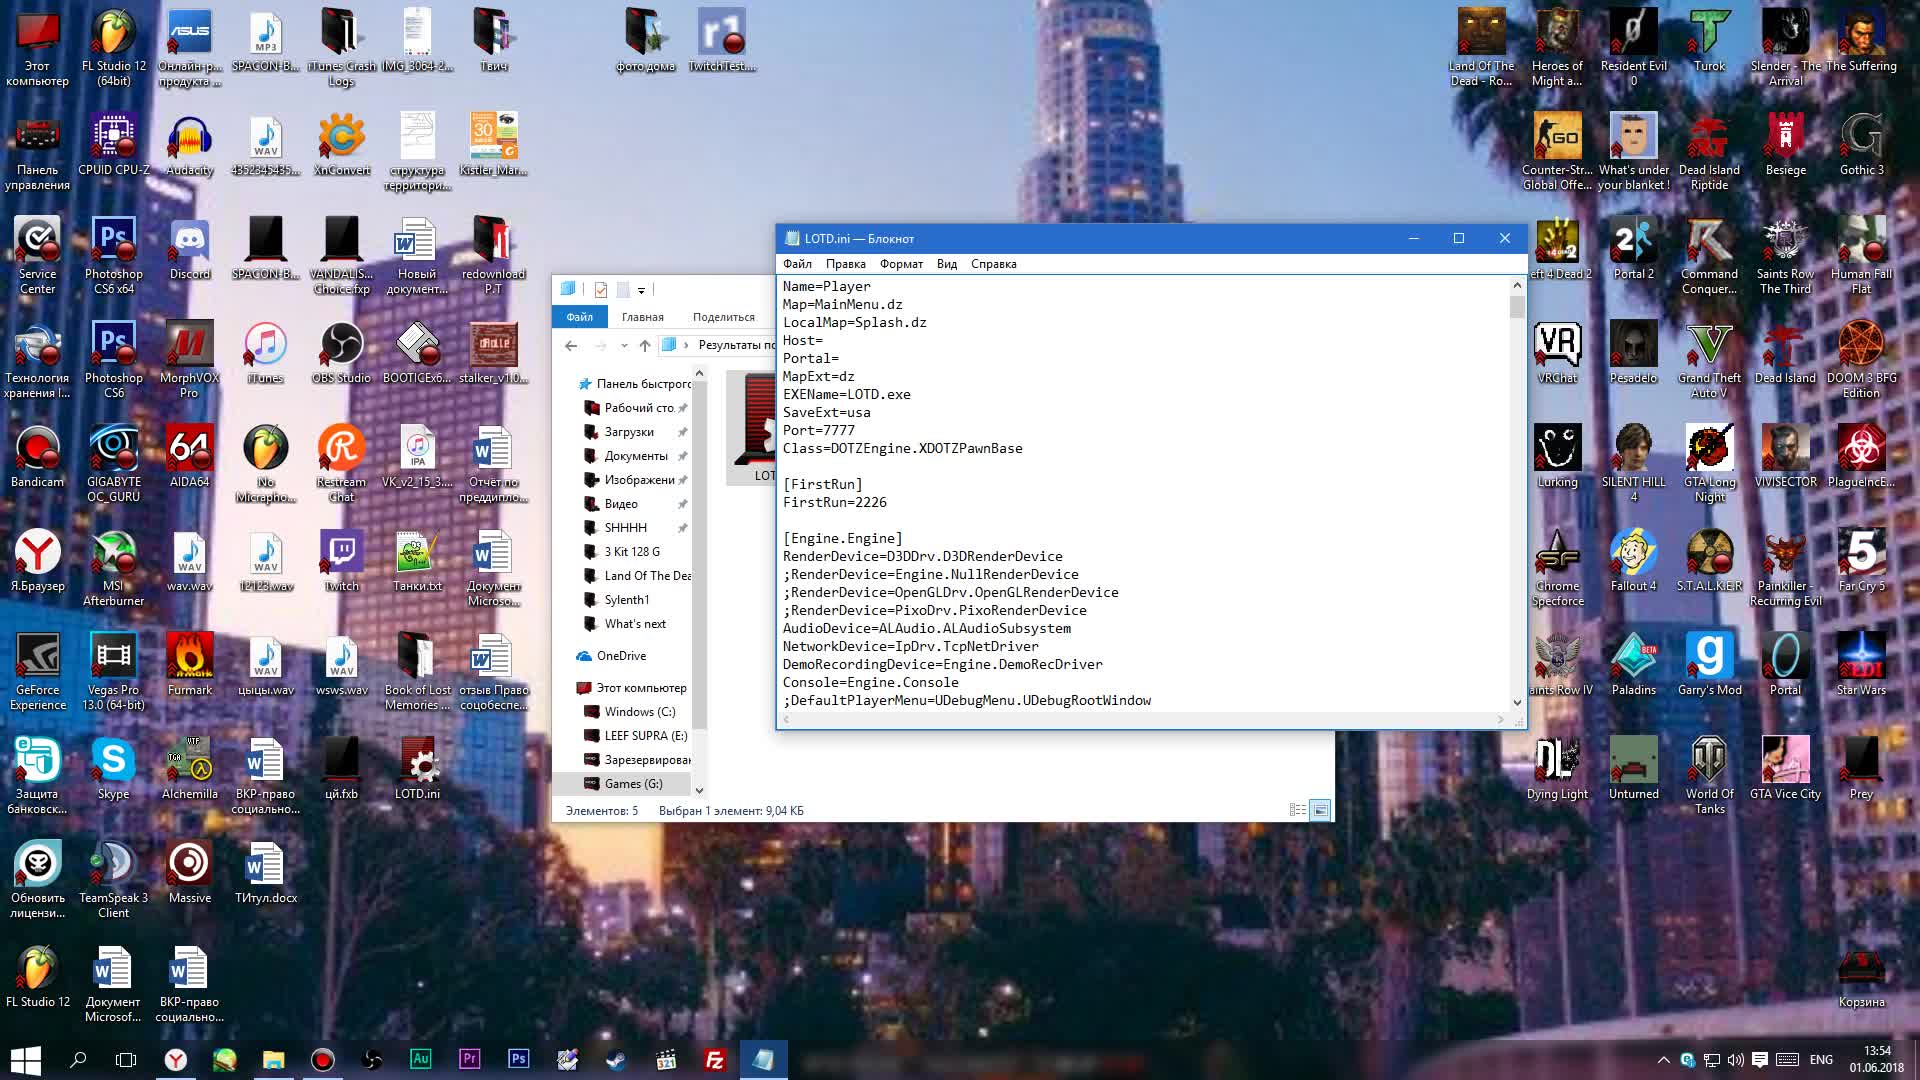Open the Формат menu in Notepad
1920x1080 pixels.
[900, 264]
